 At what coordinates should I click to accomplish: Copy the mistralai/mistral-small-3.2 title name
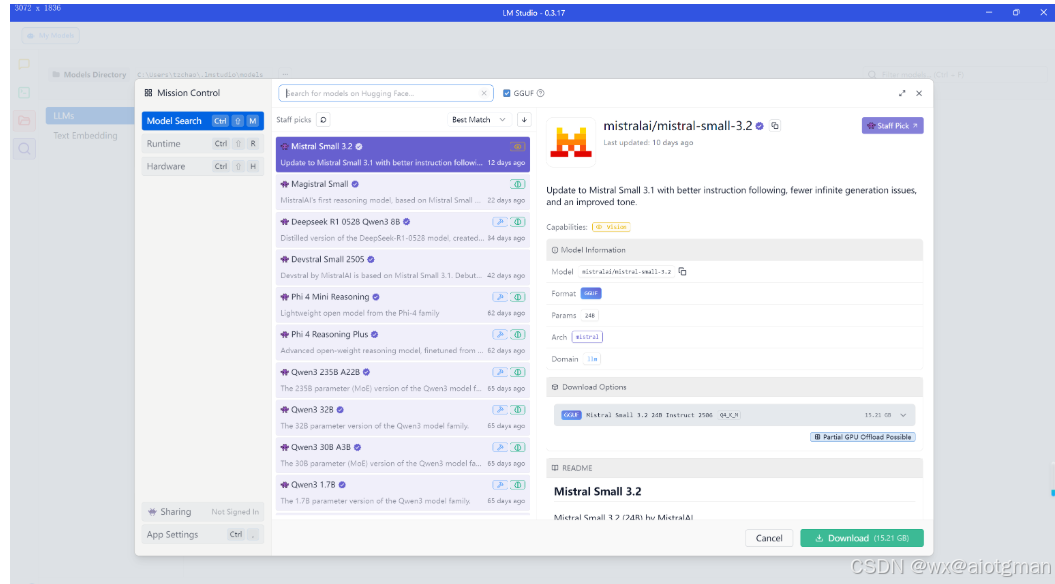point(775,126)
